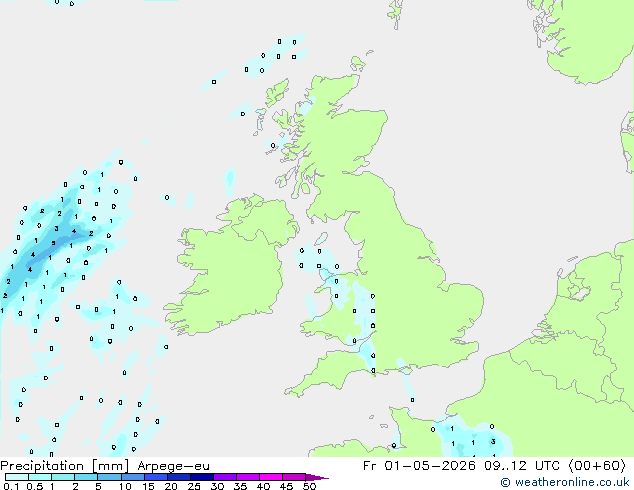Screen dimensions: 634x490
Task: Click the "09..12 UTC" time range text
Action: click(522, 466)
